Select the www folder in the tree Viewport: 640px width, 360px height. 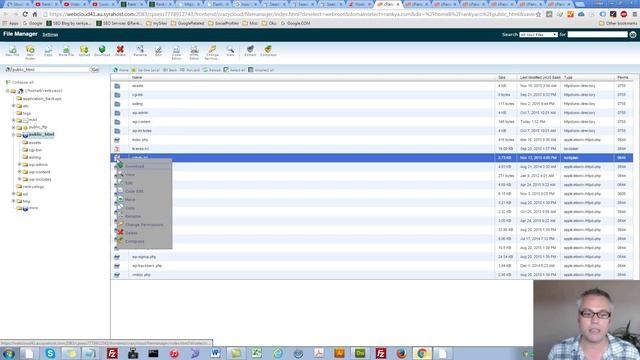33,208
